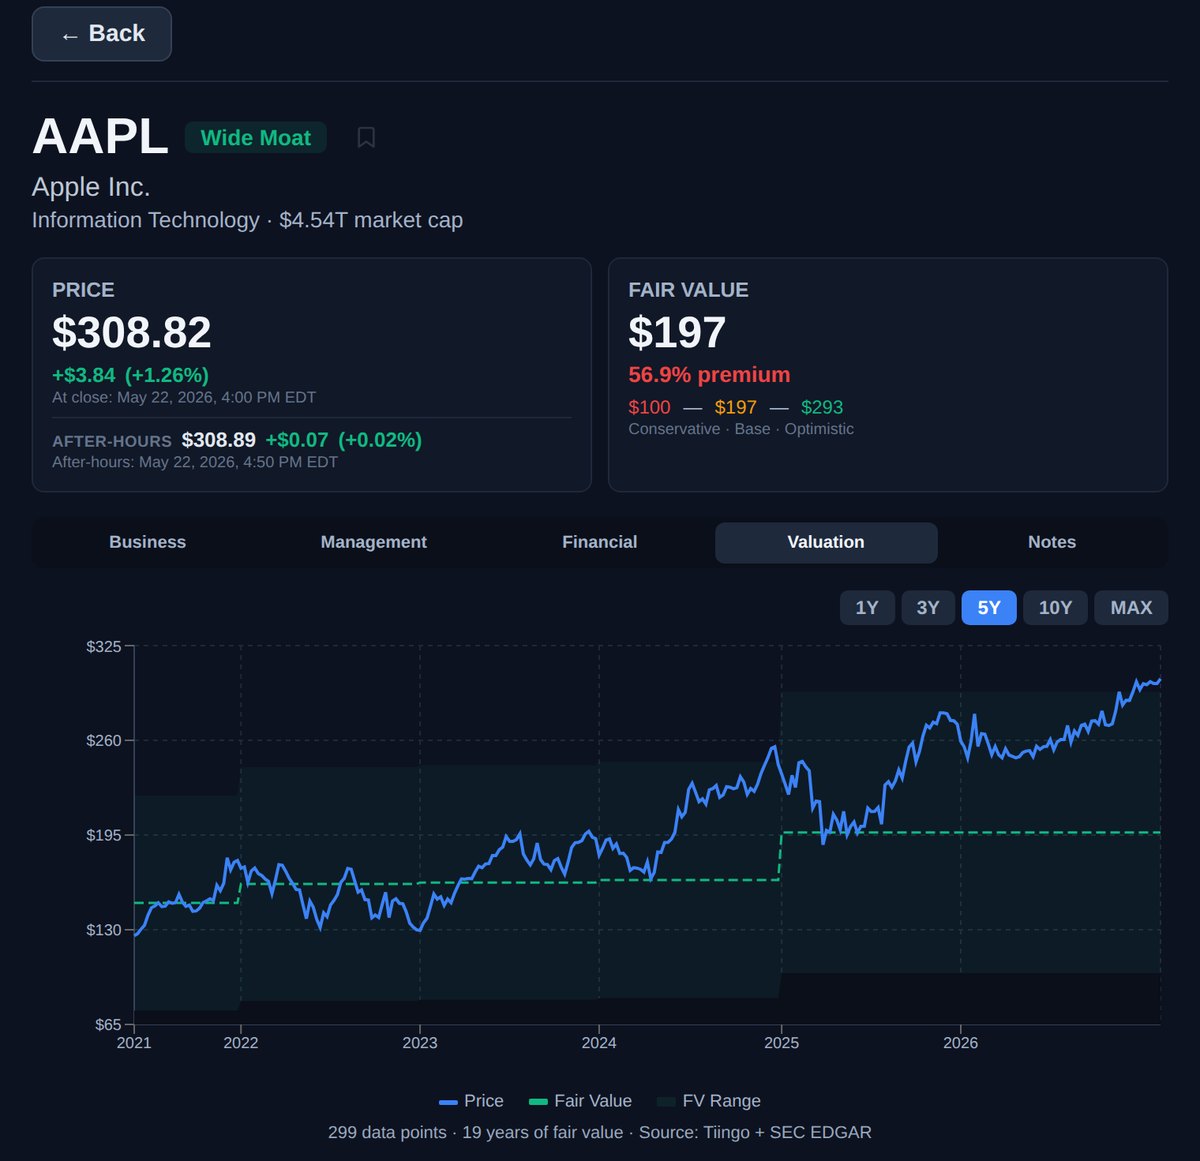Click the $195 y-axis label
The image size is (1200, 1161).
(x=104, y=836)
